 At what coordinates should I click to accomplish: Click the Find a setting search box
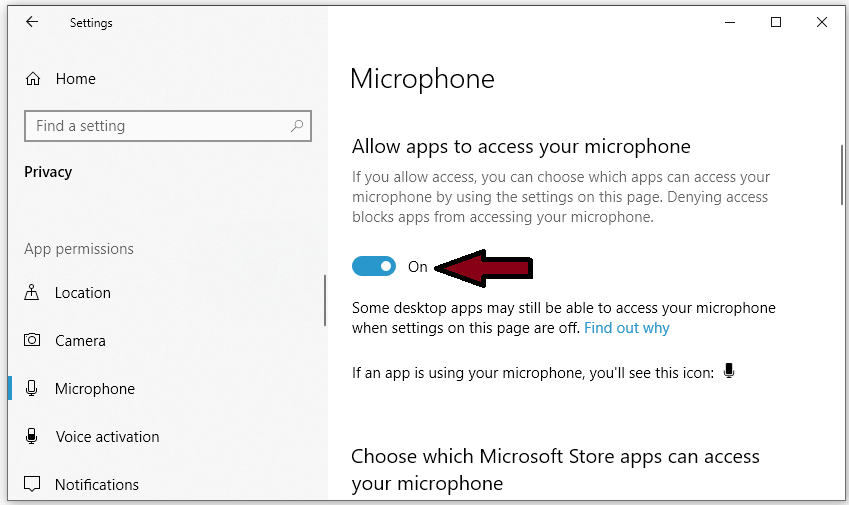tap(168, 126)
